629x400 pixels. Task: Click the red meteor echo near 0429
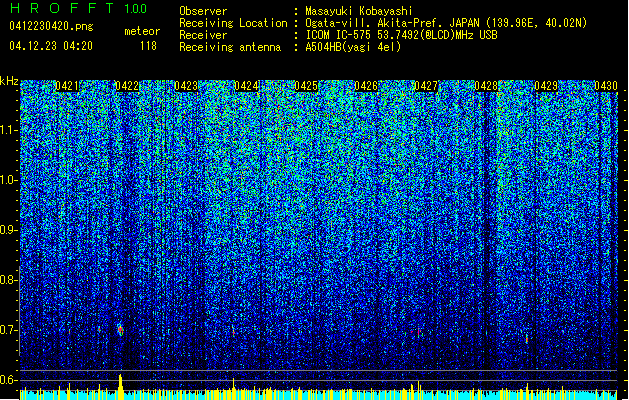coord(527,339)
